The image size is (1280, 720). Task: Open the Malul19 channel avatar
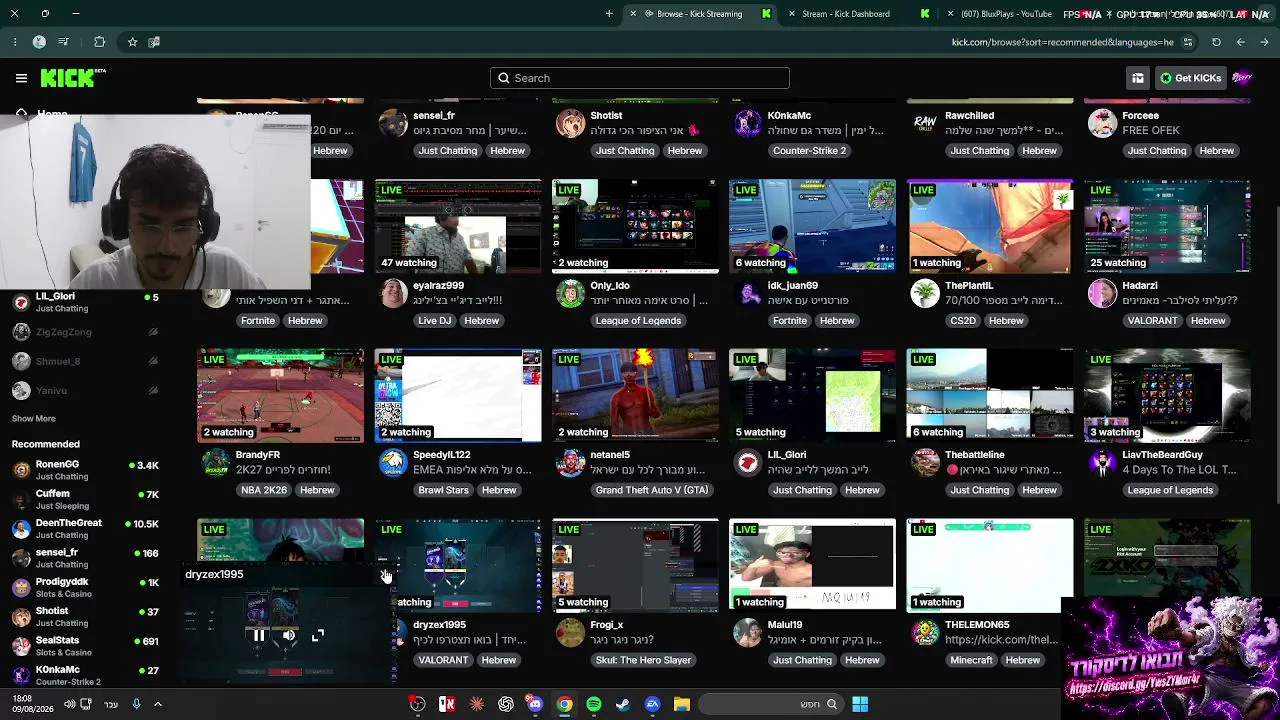(748, 633)
